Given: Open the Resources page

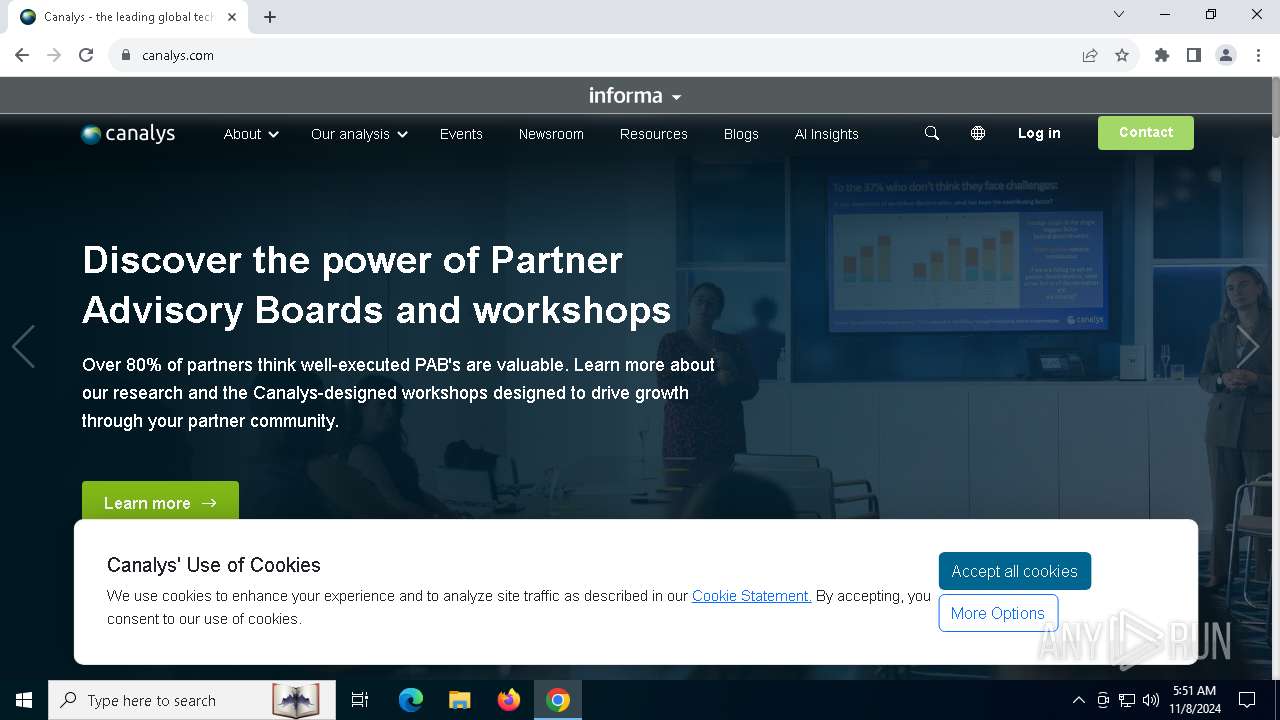Looking at the screenshot, I should [x=654, y=134].
